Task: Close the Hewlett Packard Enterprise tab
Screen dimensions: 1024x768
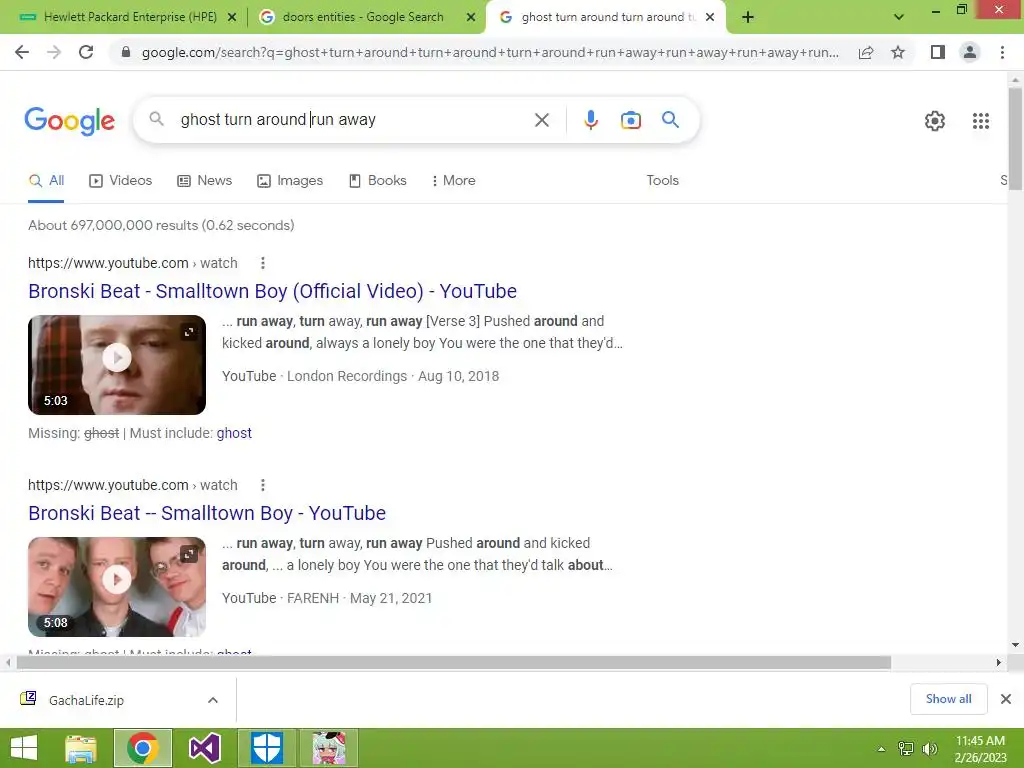Action: (232, 18)
